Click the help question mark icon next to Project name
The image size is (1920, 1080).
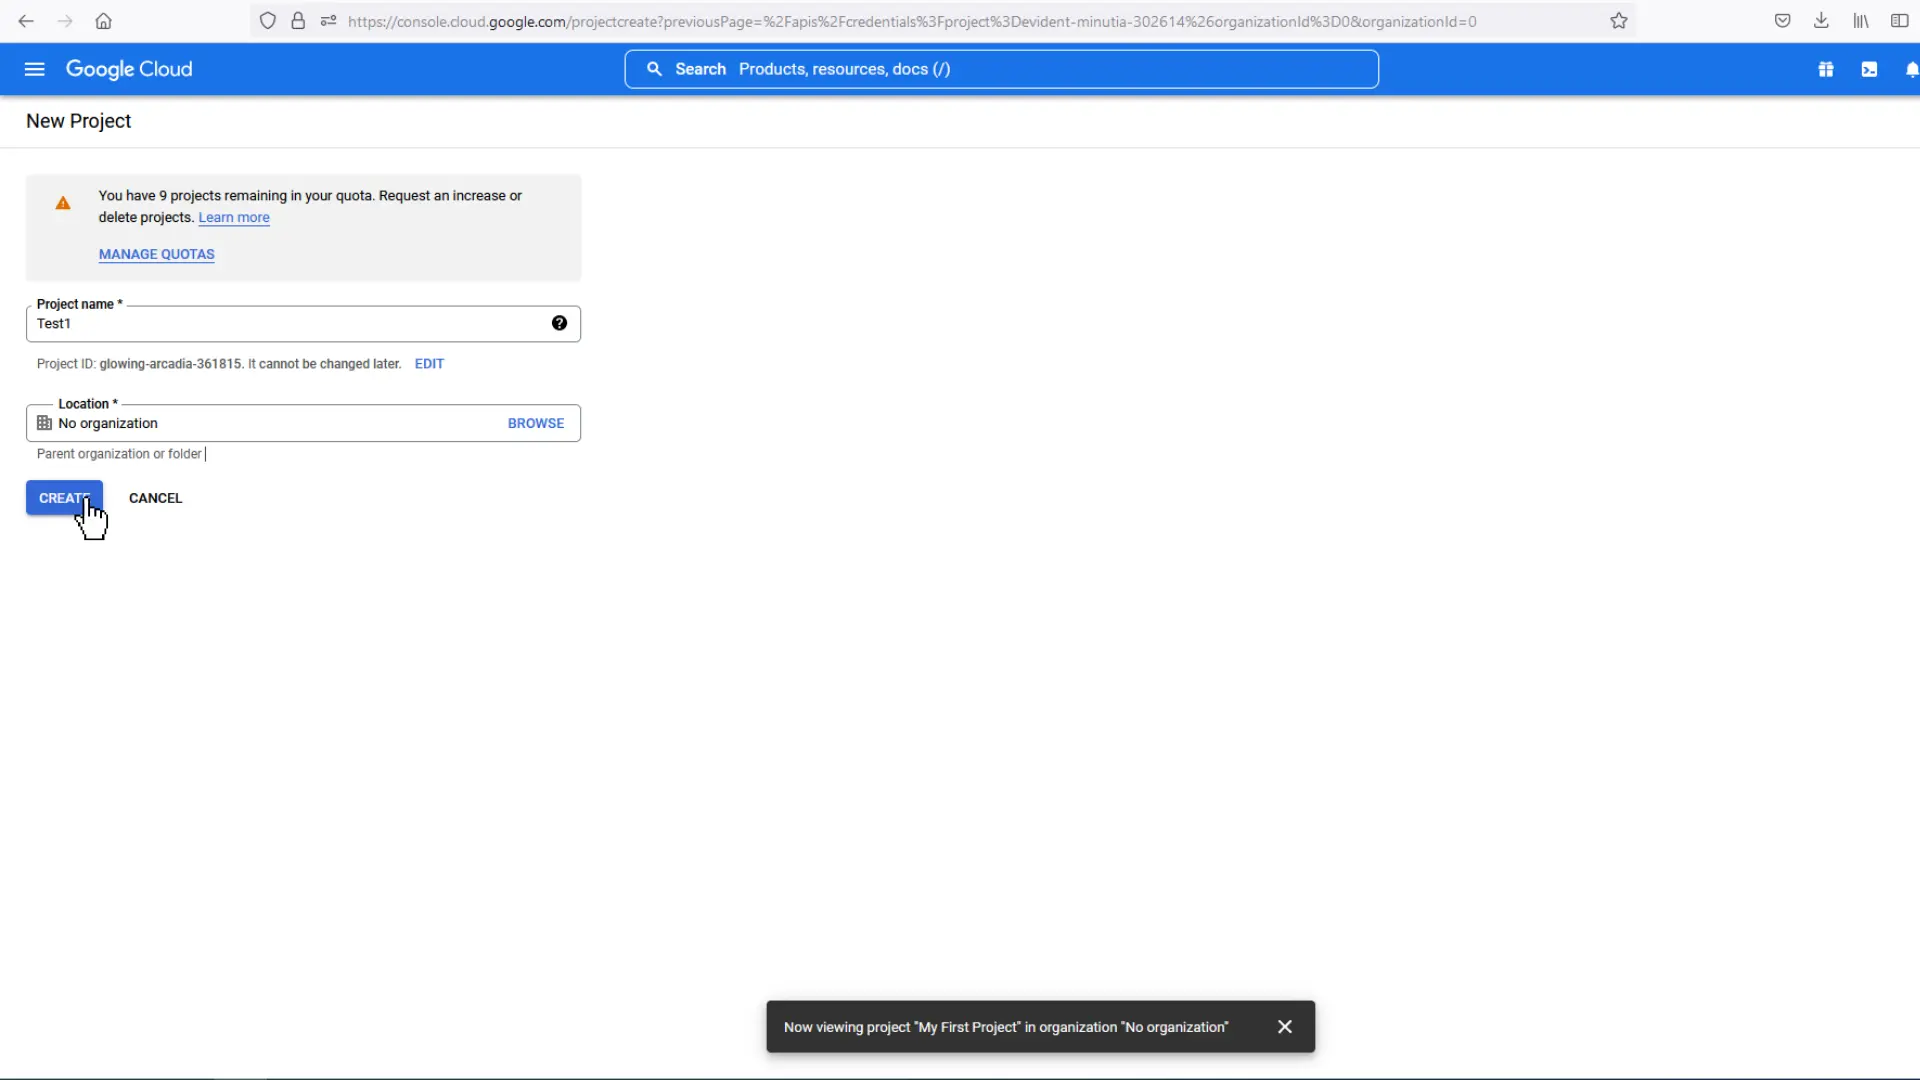click(560, 322)
